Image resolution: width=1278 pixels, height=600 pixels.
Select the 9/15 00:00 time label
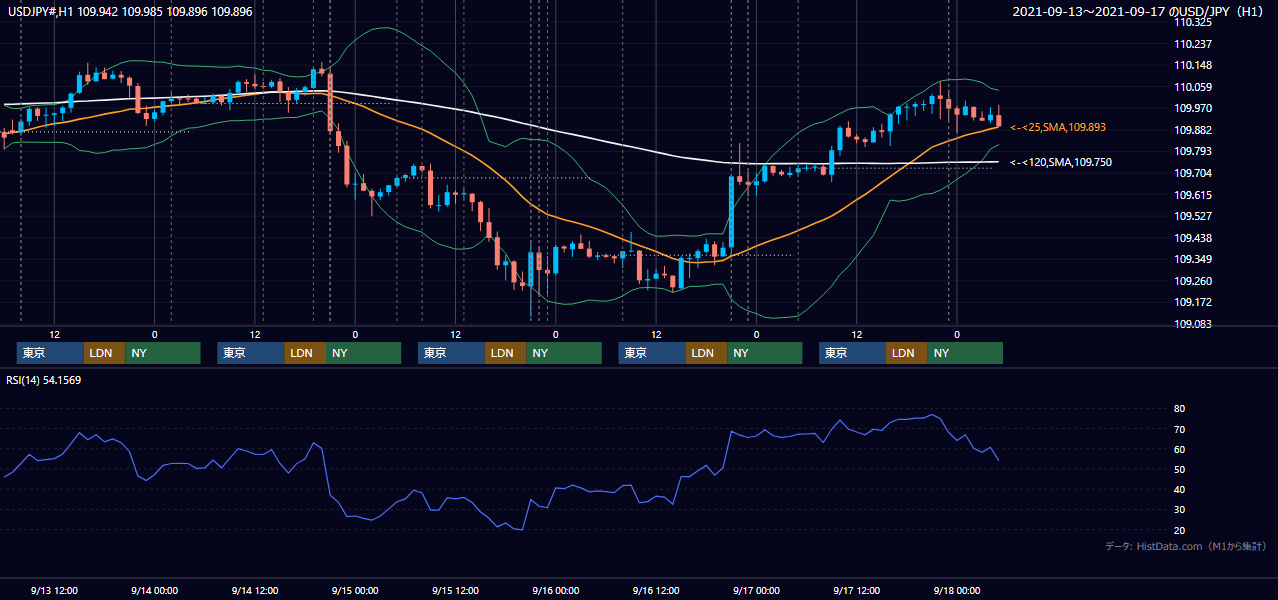355,590
